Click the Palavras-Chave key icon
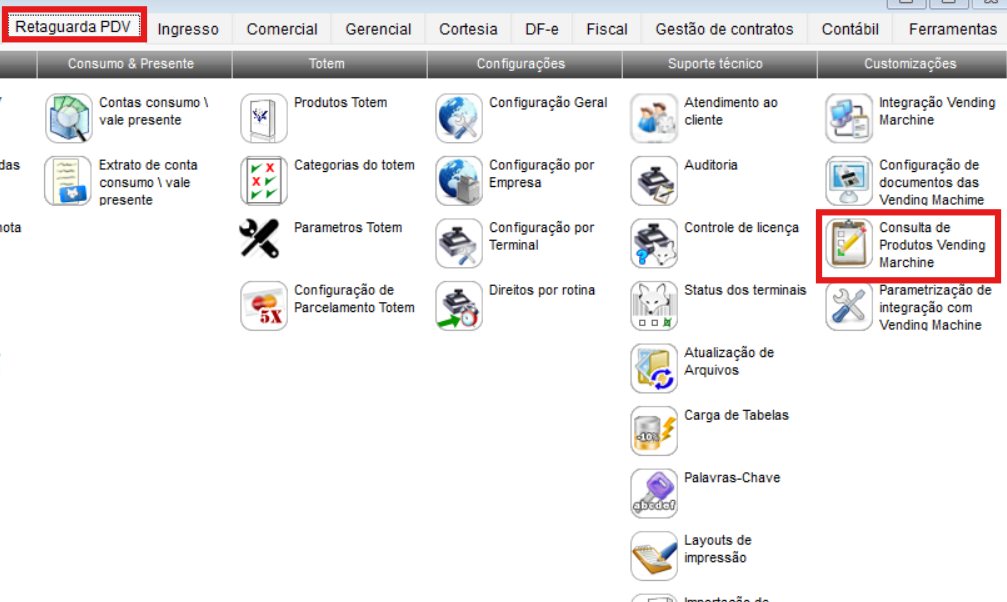This screenshot has width=1007, height=602. [654, 493]
